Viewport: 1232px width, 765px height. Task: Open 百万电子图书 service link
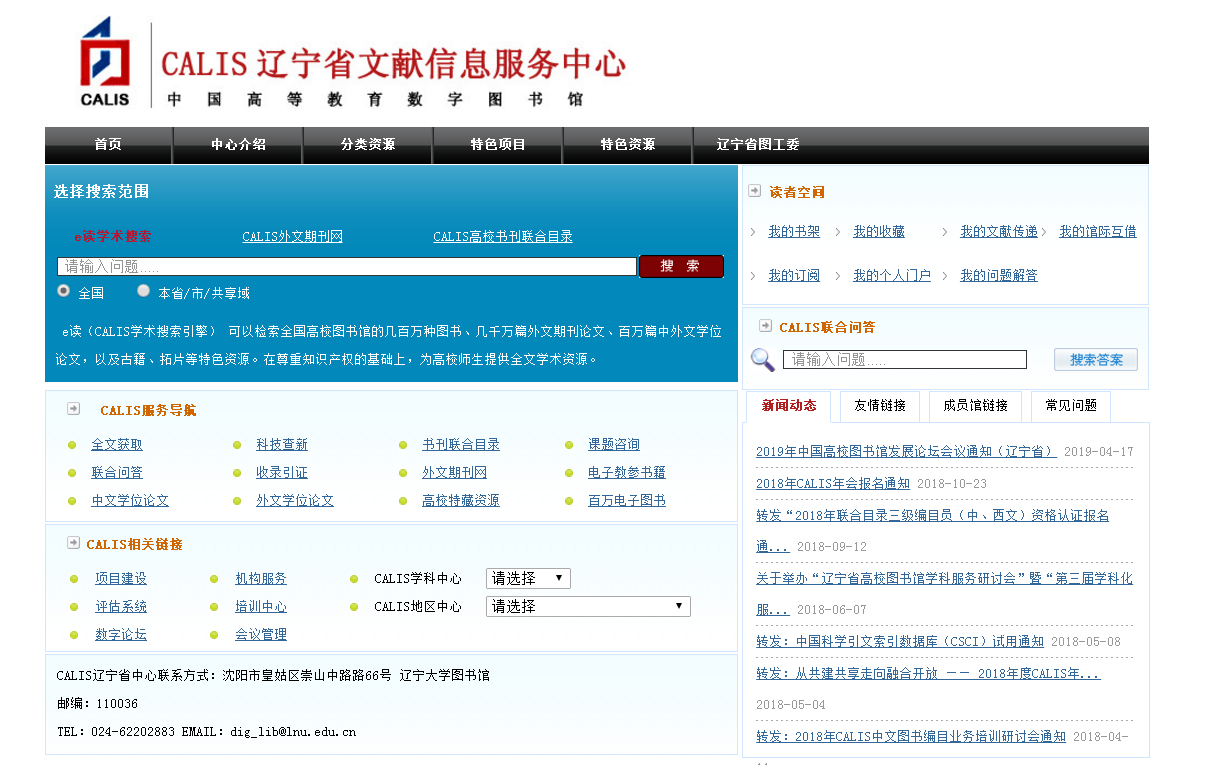(627, 501)
